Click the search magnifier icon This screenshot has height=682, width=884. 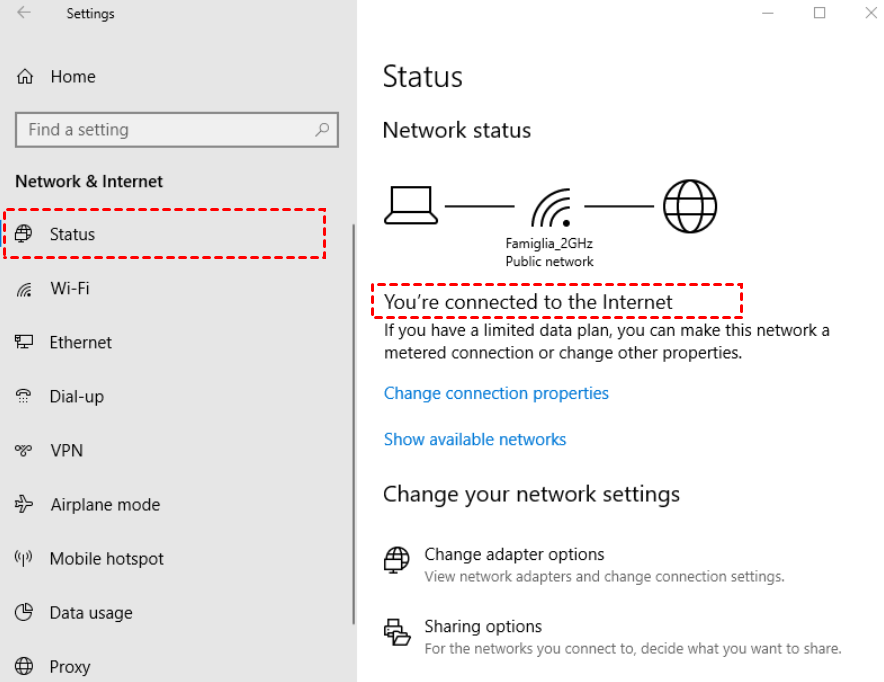point(322,130)
